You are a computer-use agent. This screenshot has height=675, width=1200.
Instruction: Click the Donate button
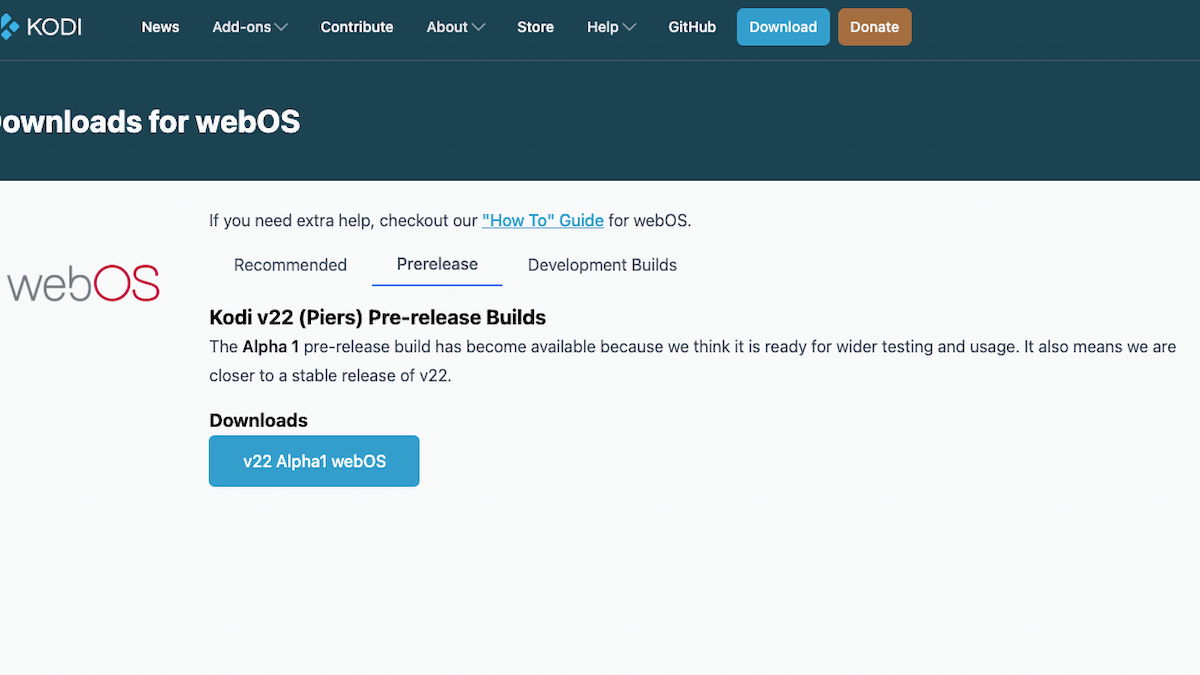click(875, 27)
